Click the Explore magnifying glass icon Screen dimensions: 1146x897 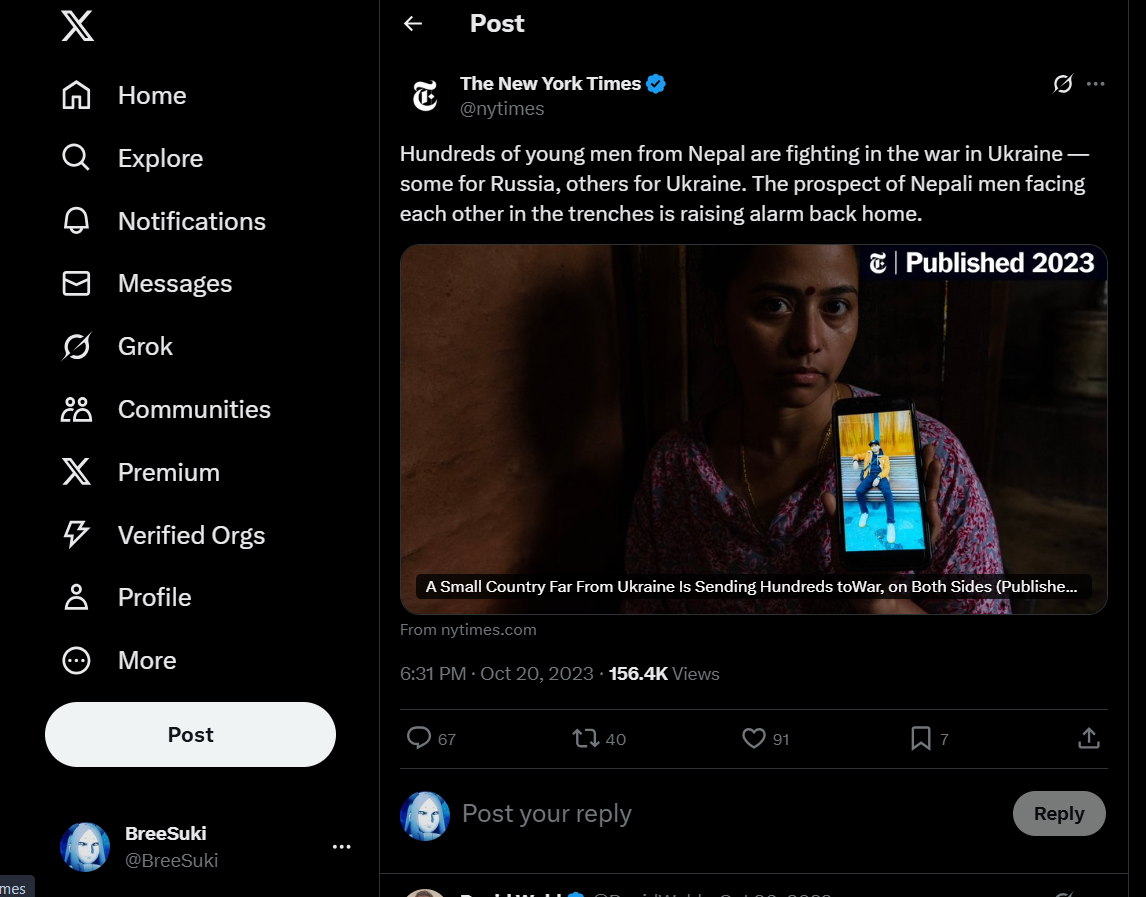coord(76,158)
